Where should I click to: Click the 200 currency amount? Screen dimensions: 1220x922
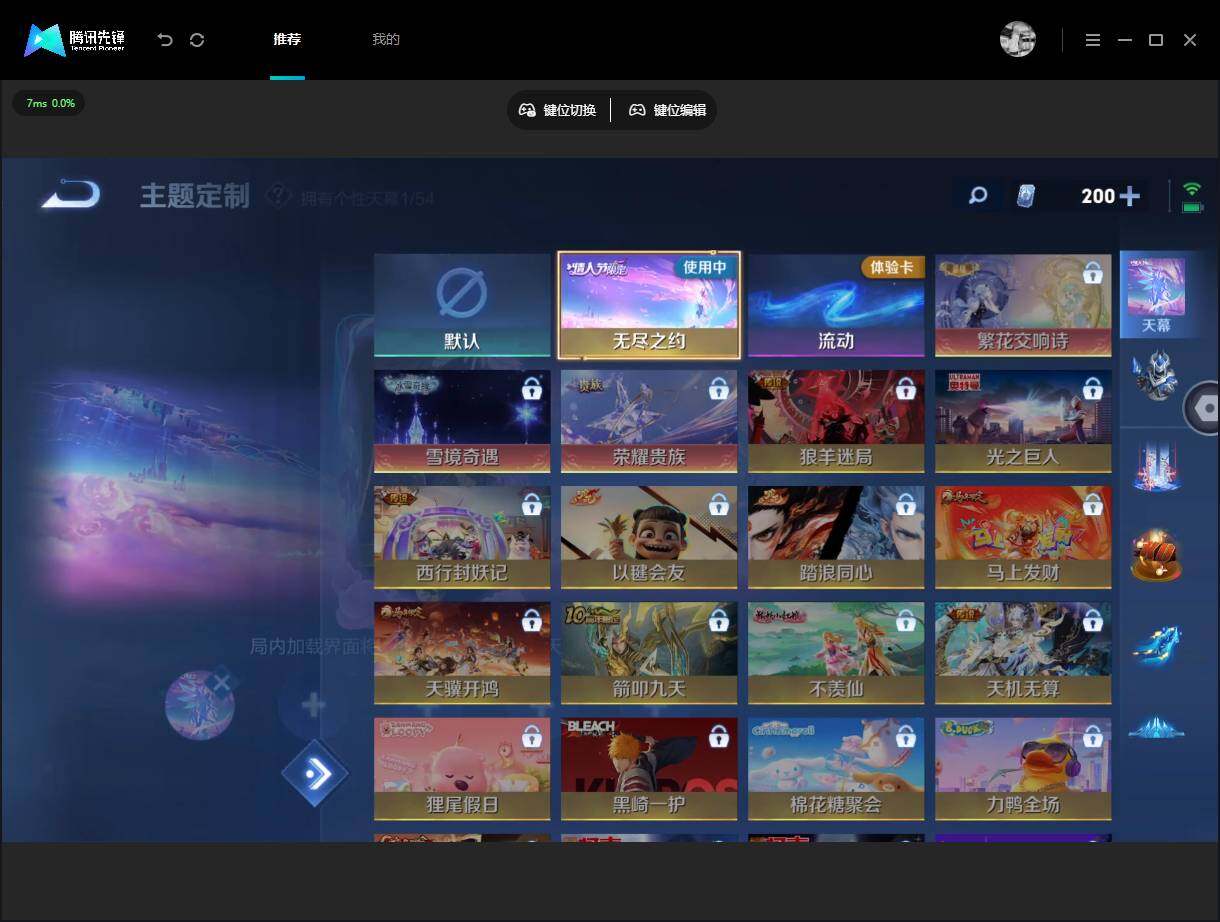tap(1097, 196)
